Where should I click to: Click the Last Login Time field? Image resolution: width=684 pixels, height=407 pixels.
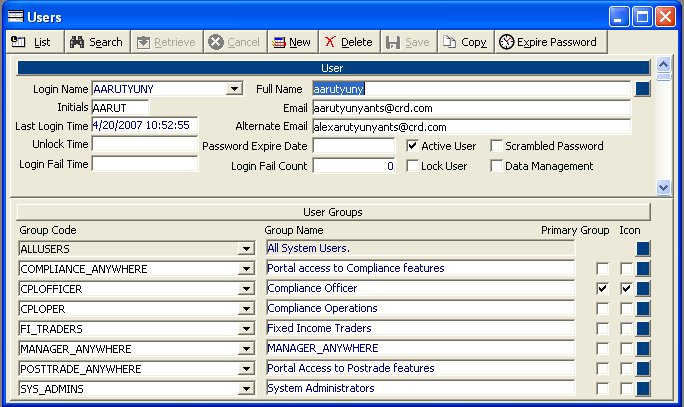pos(145,125)
